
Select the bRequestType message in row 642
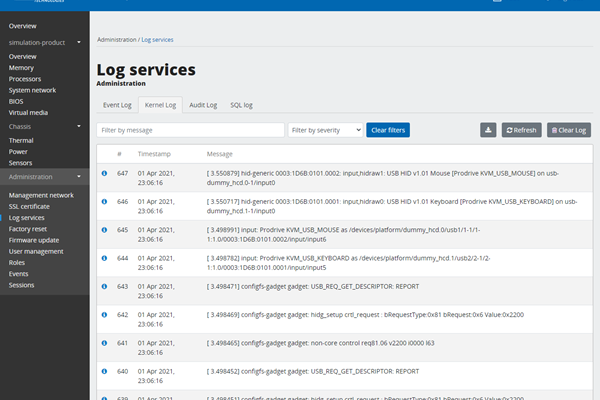tap(365, 315)
